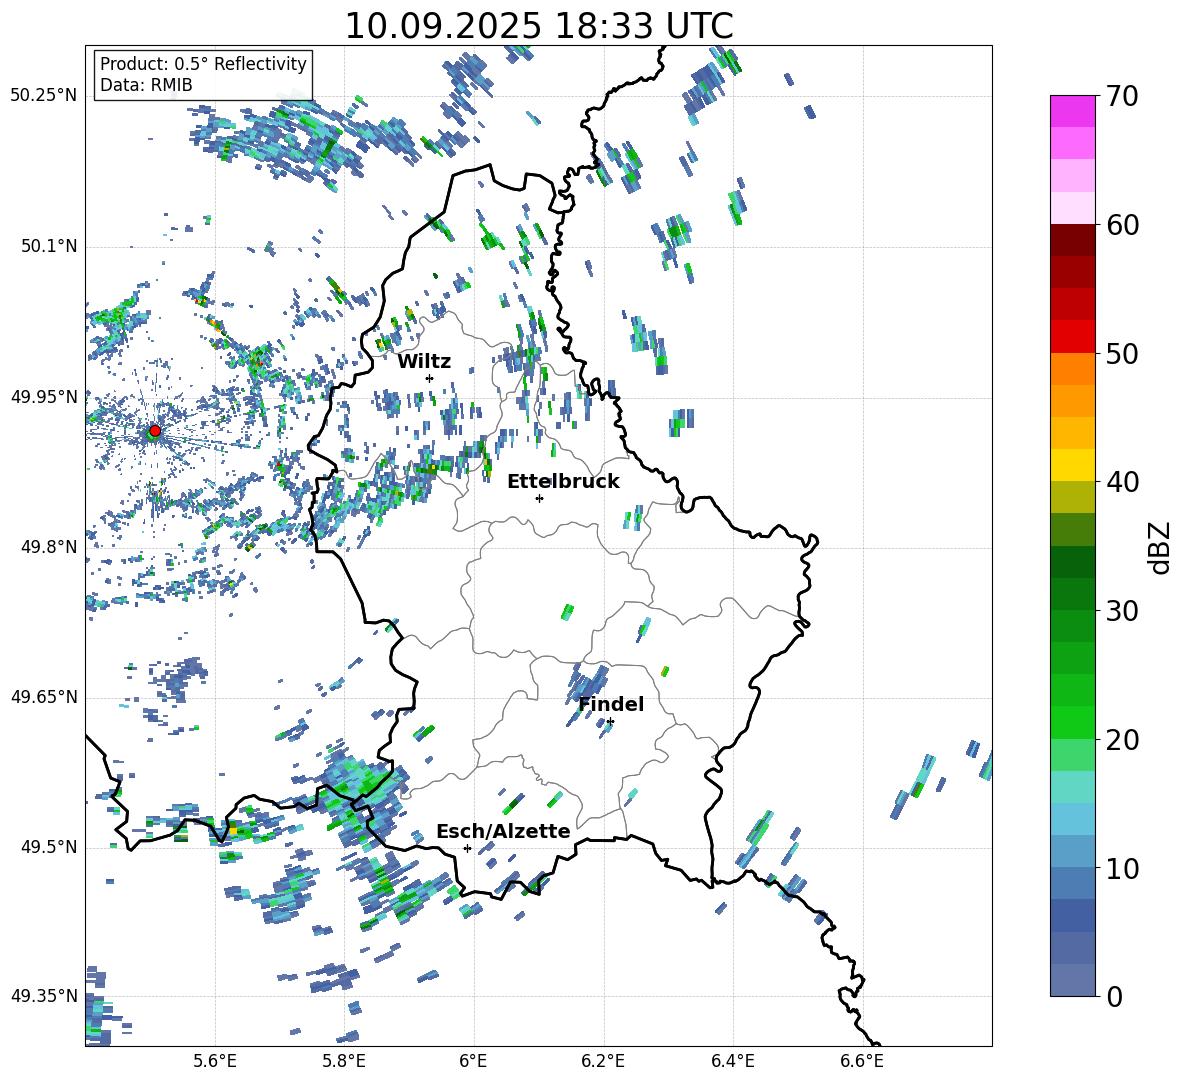
Task: Click the Esch/Alzette city label
Action: coord(503,831)
